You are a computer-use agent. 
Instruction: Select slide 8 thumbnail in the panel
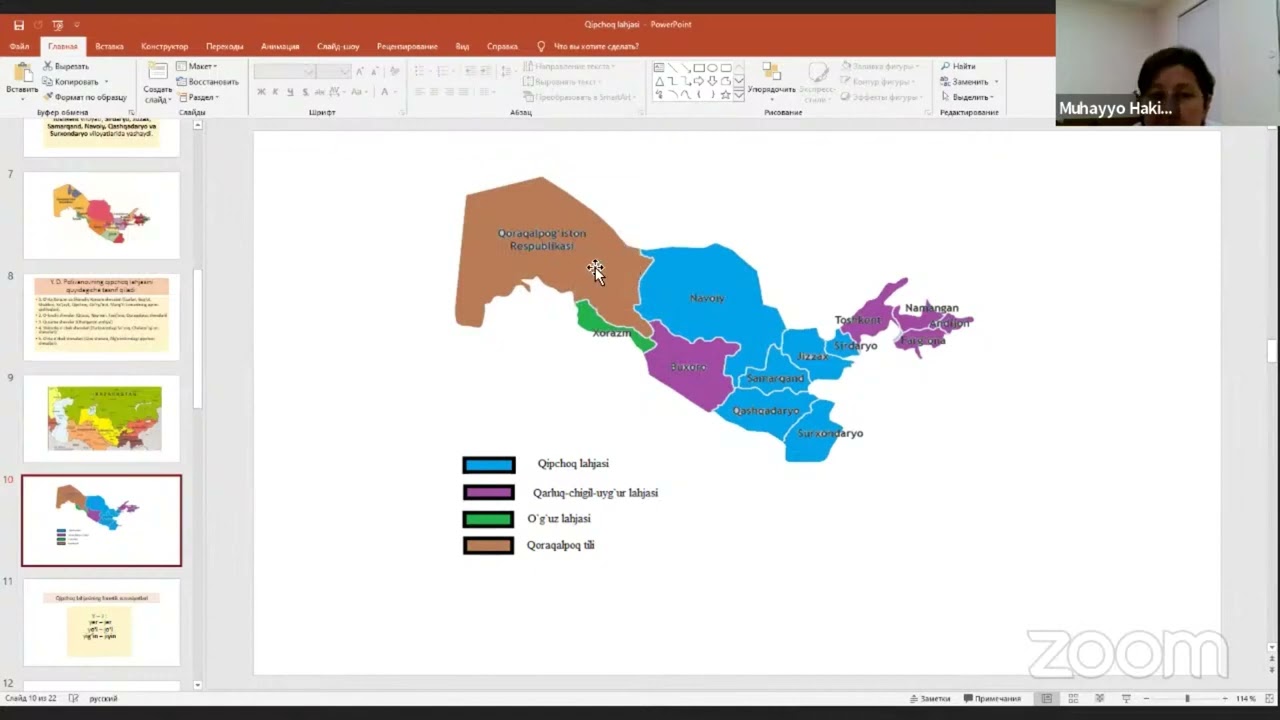tap(102, 317)
